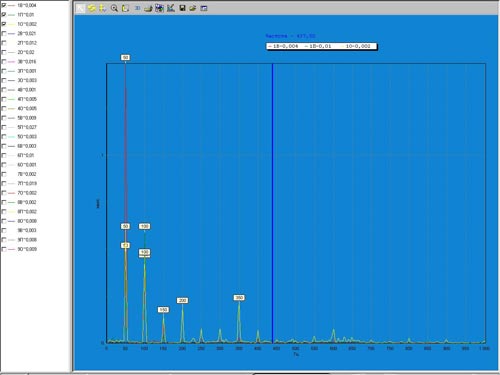Uncheck the third series checkbox 0.002
The image size is (500, 375).
tap(4, 24)
